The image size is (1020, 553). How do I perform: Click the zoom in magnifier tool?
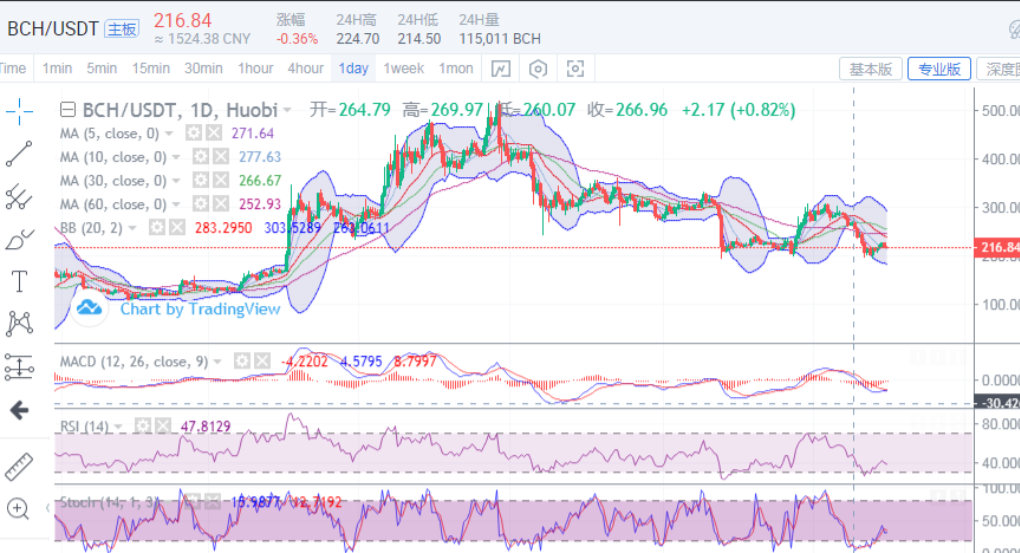point(19,508)
